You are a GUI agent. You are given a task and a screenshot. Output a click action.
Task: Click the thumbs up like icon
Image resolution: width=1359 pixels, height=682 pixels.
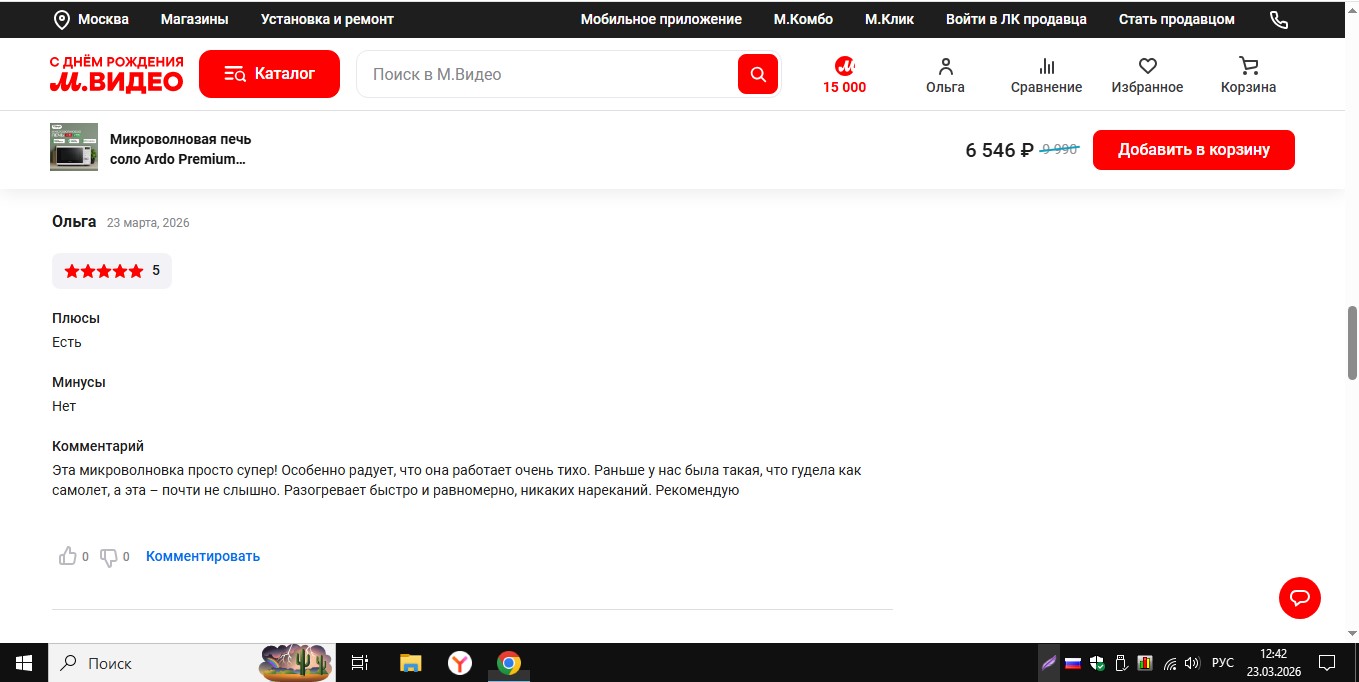pyautogui.click(x=68, y=556)
